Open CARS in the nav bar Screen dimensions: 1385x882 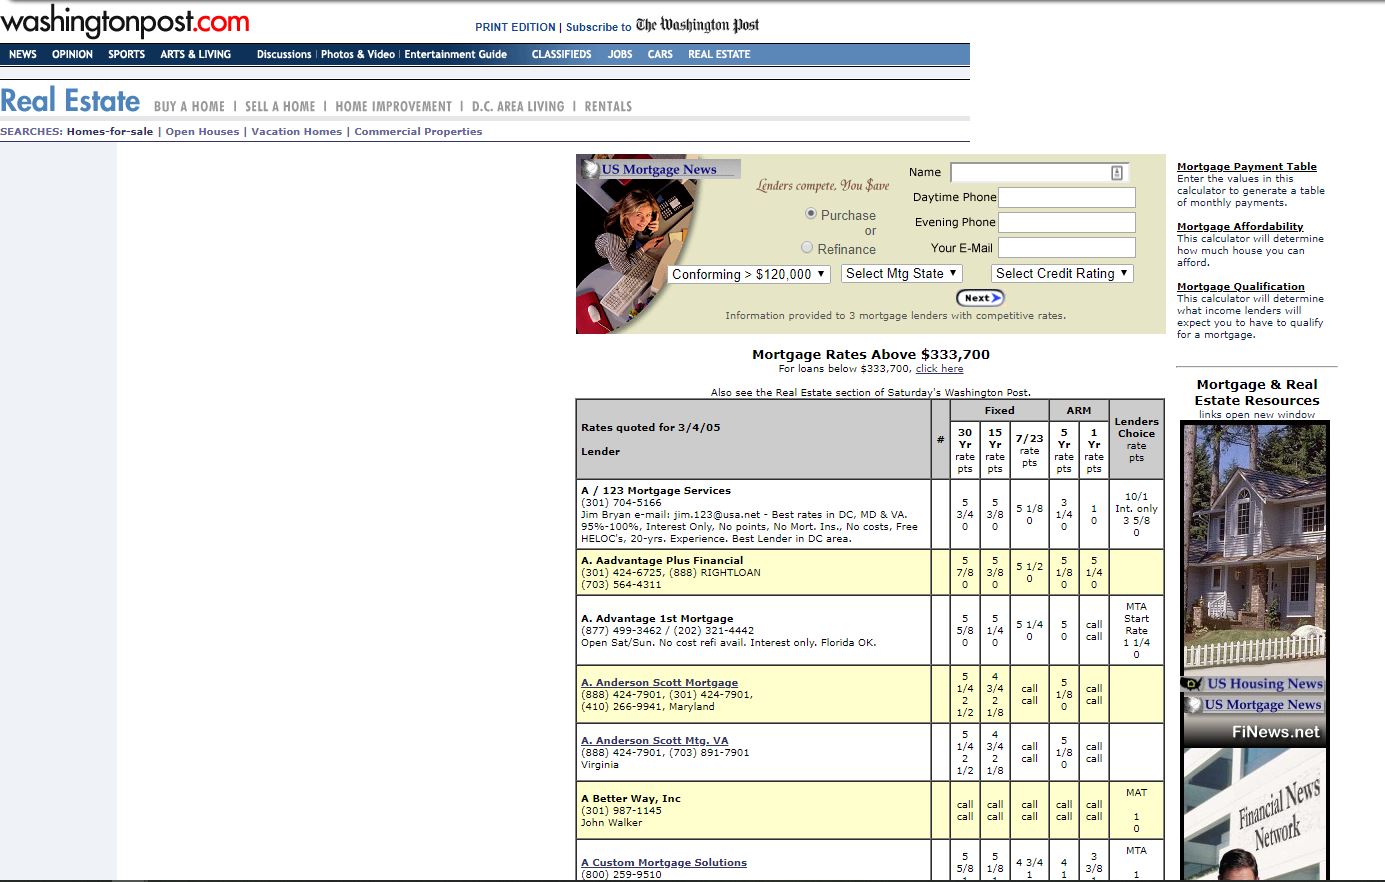pos(660,54)
